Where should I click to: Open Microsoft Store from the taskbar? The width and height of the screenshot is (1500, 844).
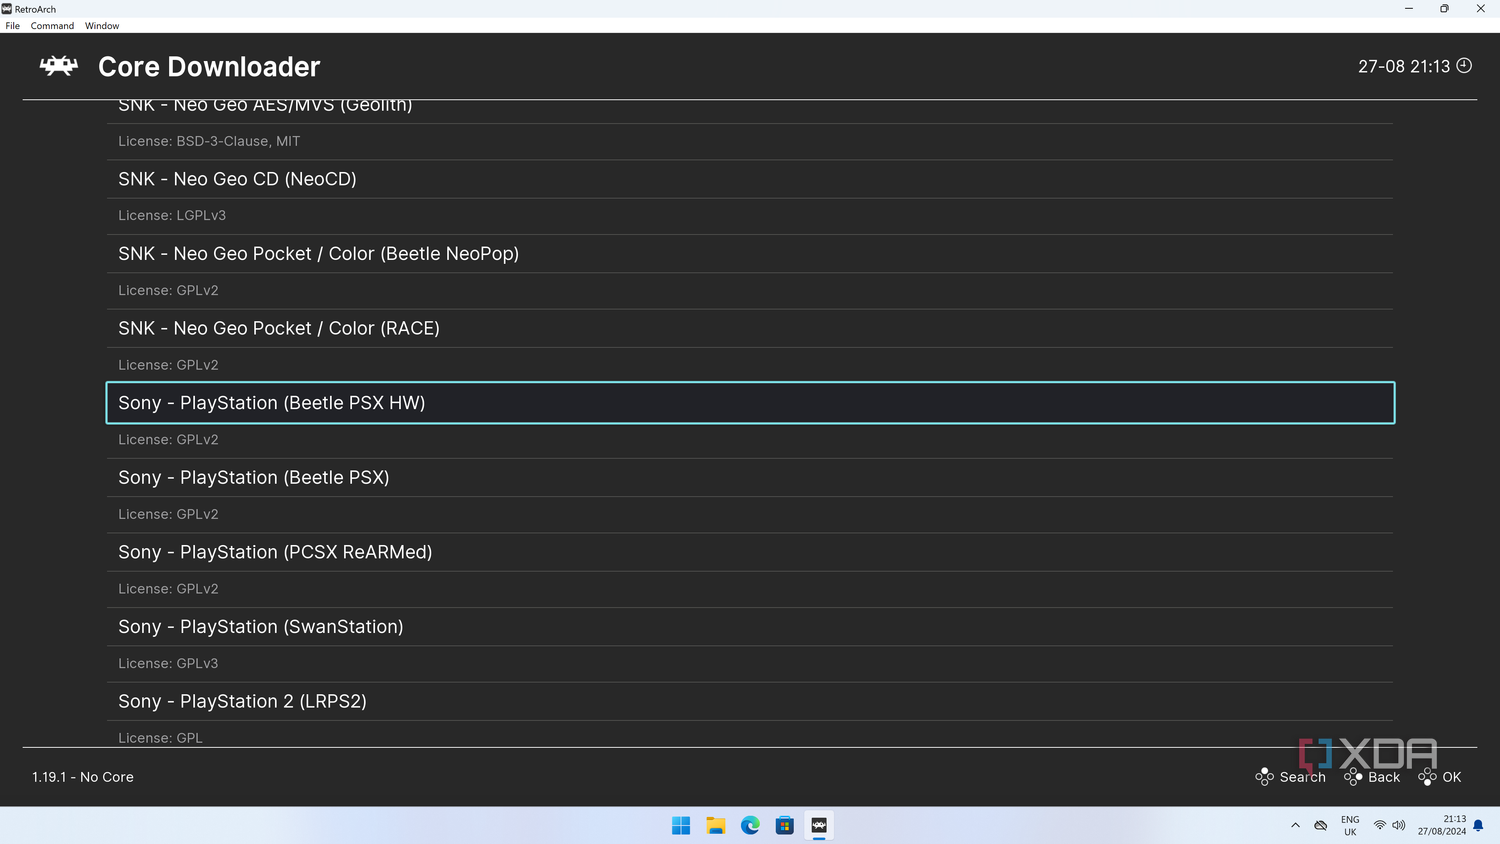[x=785, y=825]
